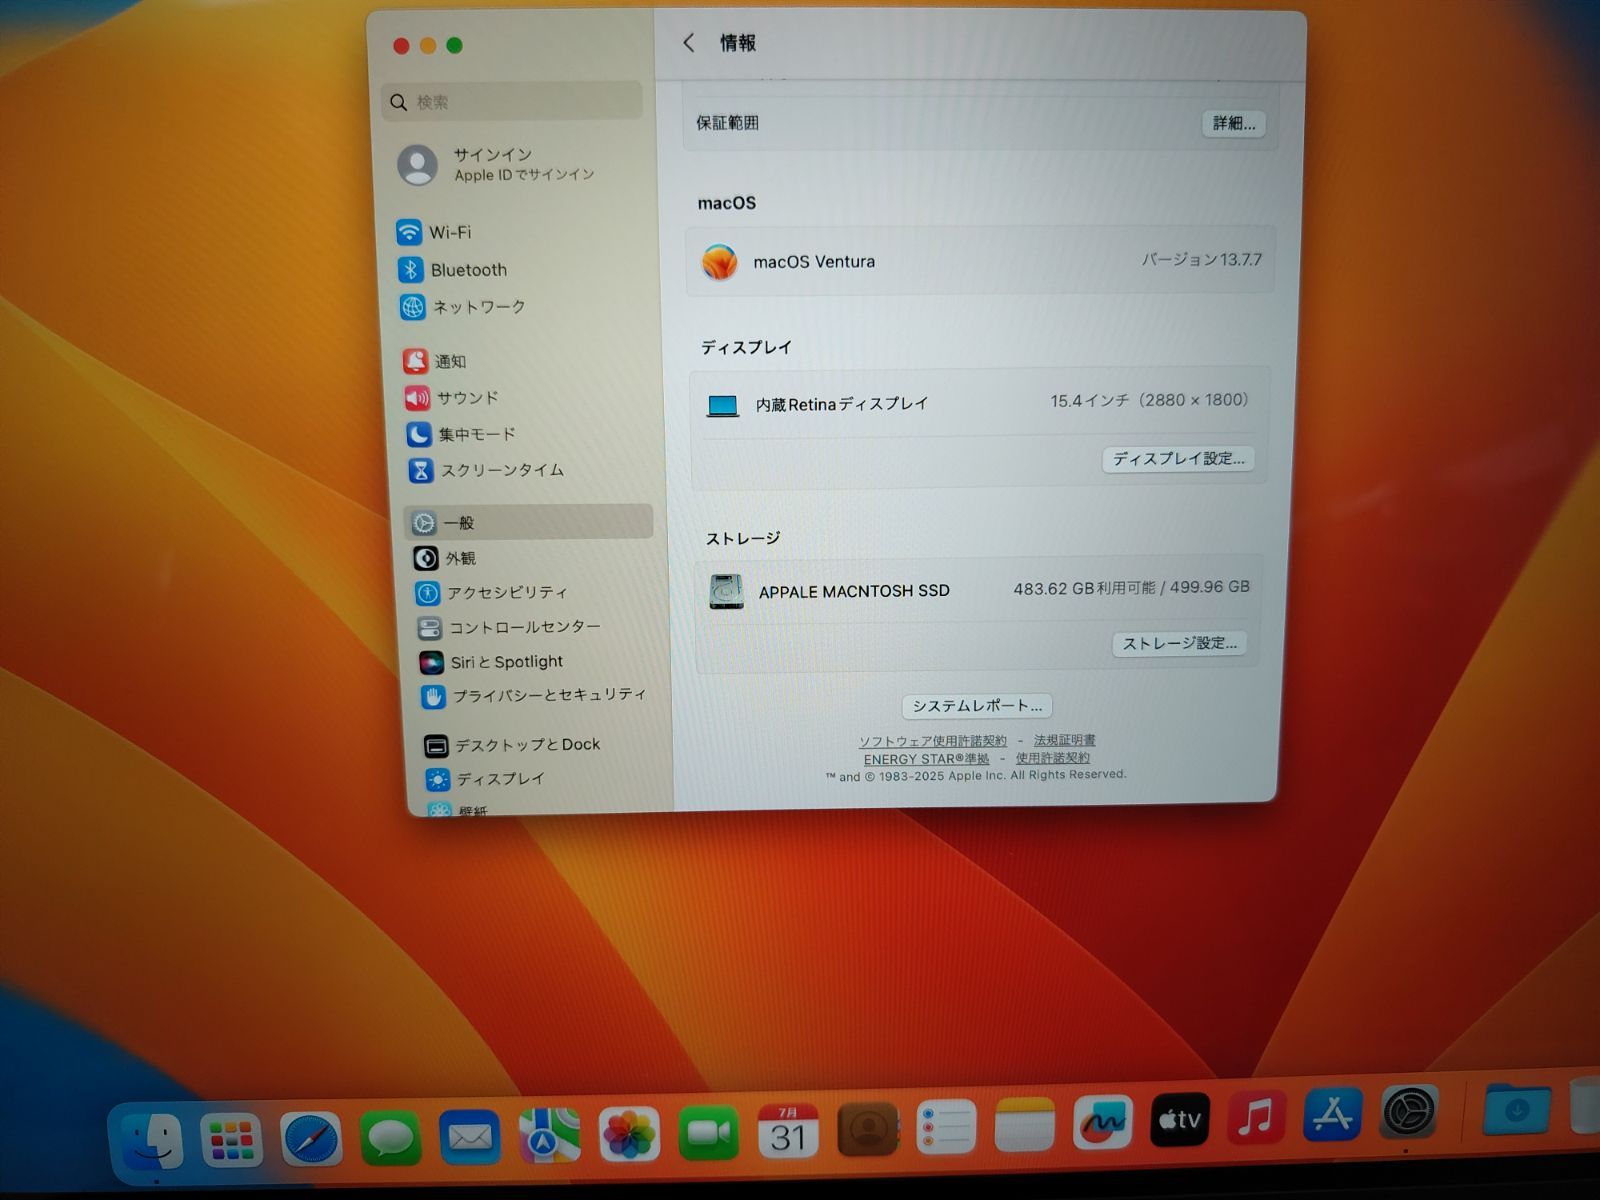1600x1200 pixels.
Task: Open Notes from the Dock
Action: [x=1025, y=1124]
